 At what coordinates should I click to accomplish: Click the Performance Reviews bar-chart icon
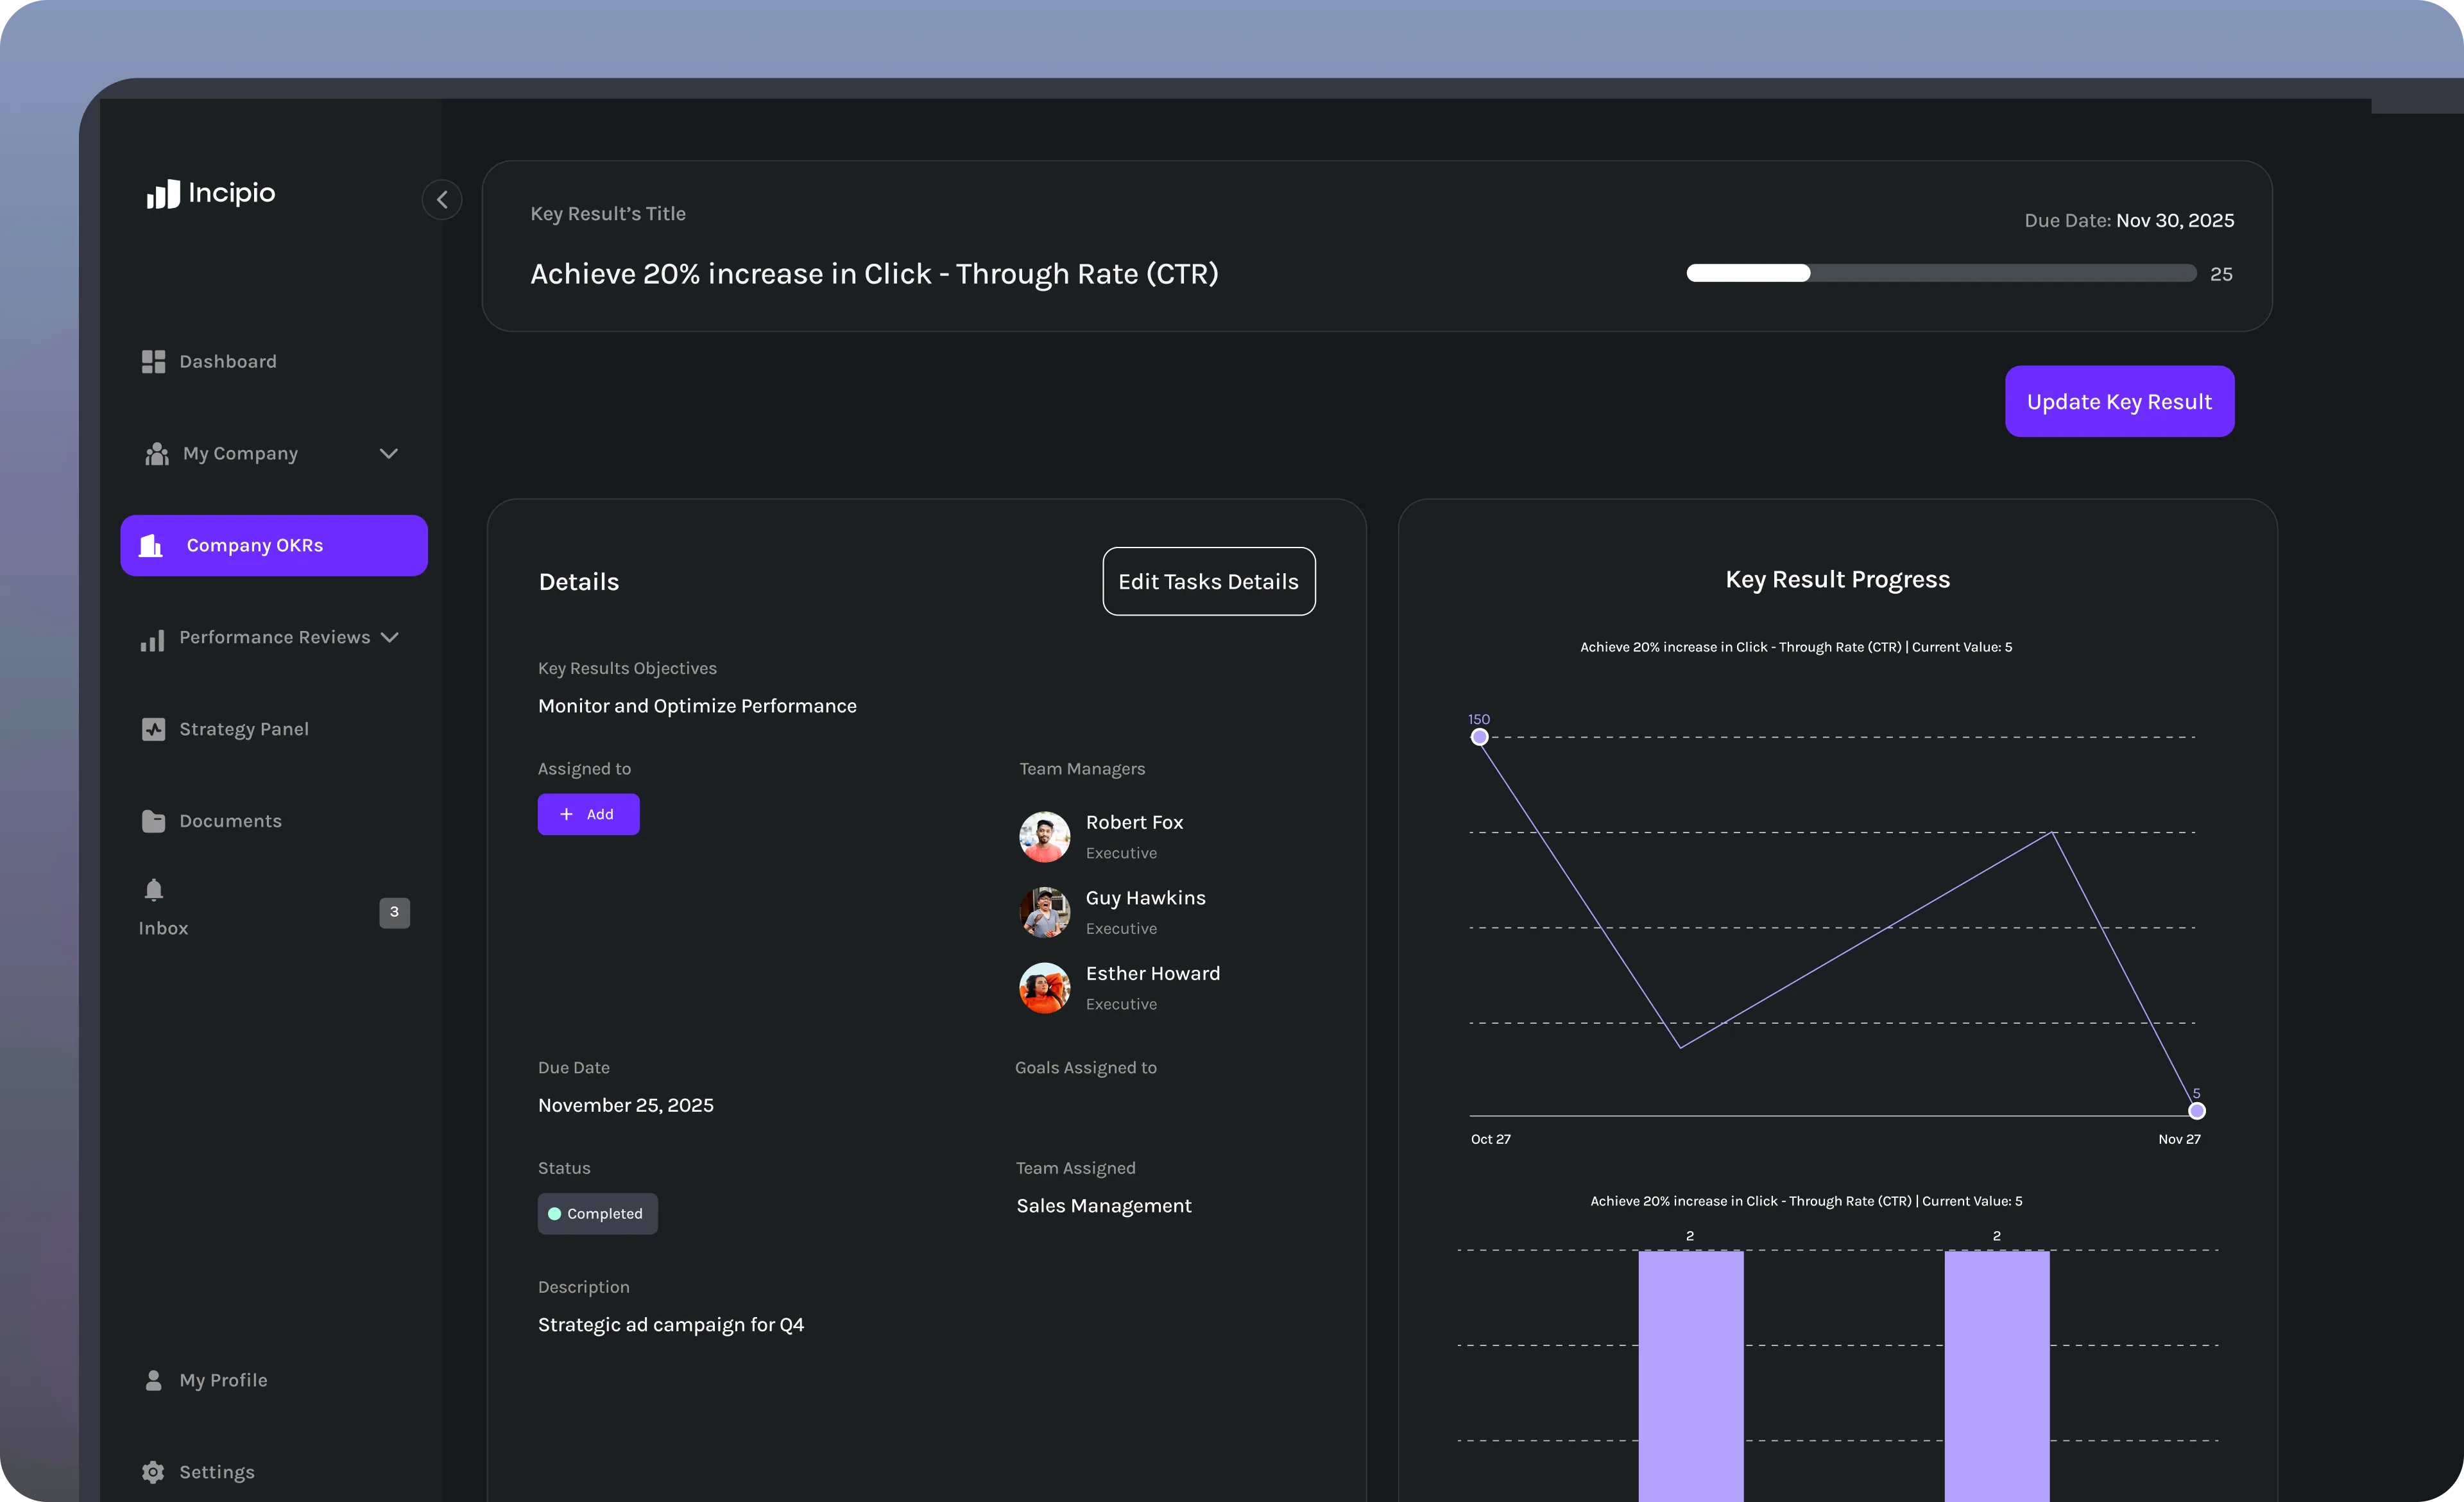click(153, 640)
